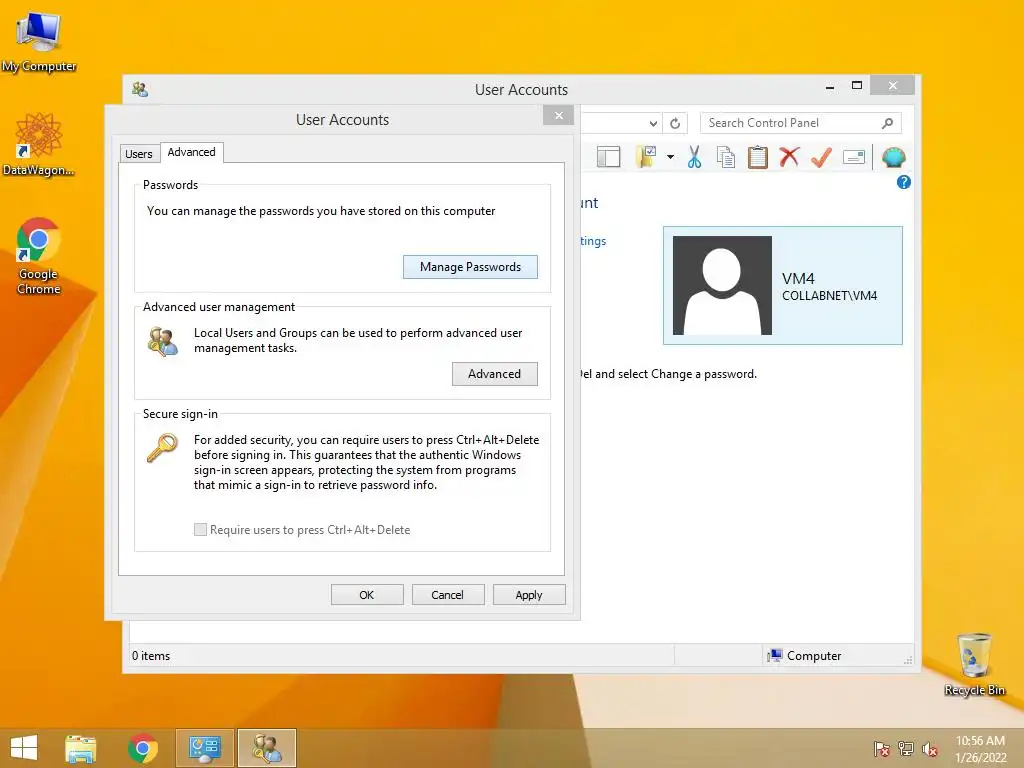Click the Cut scissors icon

click(x=694, y=157)
